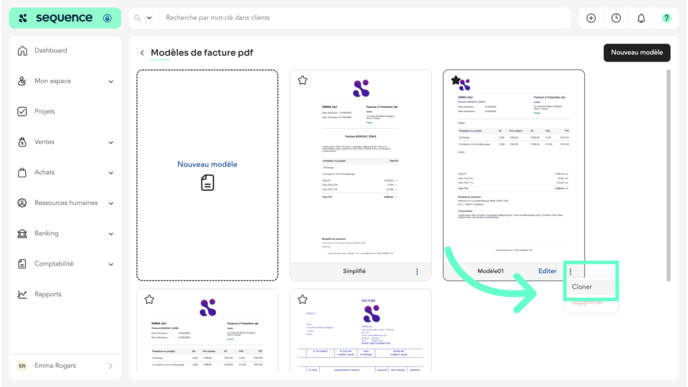Open Ressources humaines menu item
The width and height of the screenshot is (688, 387).
66,203
